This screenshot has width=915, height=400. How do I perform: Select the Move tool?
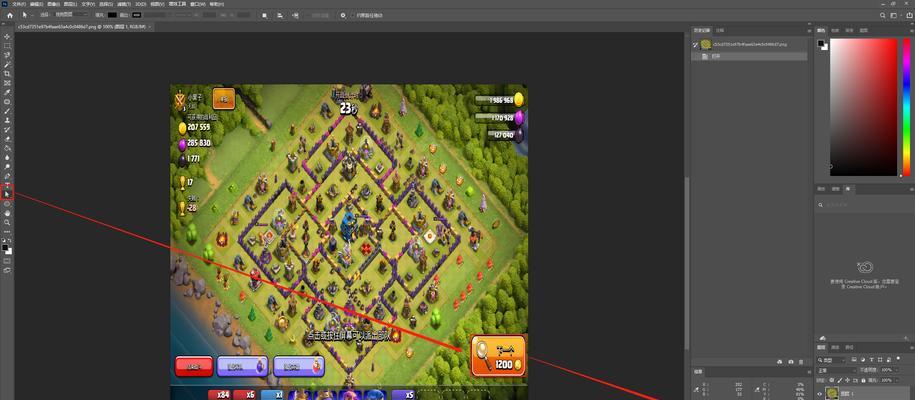point(8,36)
